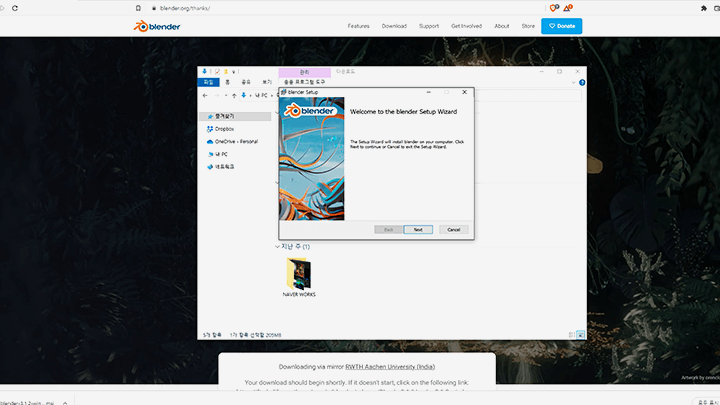
Task: Click the Explorer help question mark icon
Action: [x=582, y=83]
